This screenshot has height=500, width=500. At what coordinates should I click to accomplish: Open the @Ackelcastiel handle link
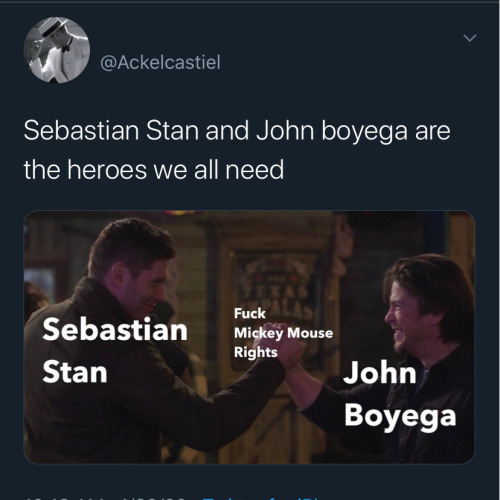pos(160,62)
